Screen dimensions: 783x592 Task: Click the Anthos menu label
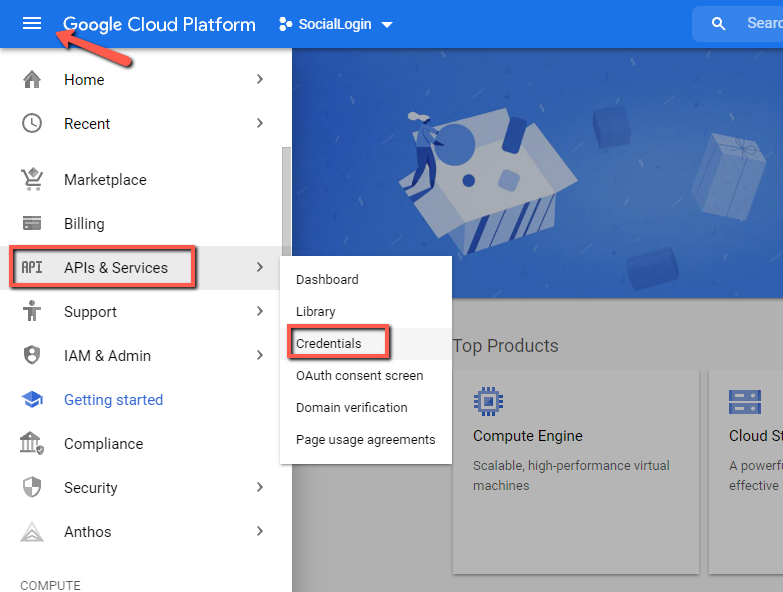tap(87, 532)
